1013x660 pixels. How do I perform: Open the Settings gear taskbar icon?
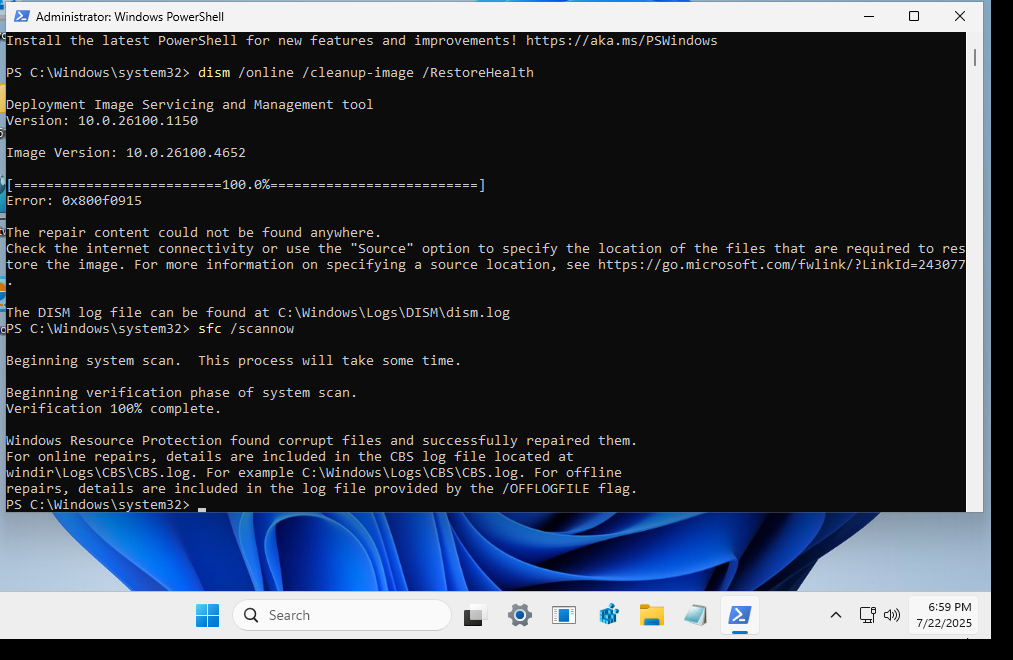coord(519,615)
